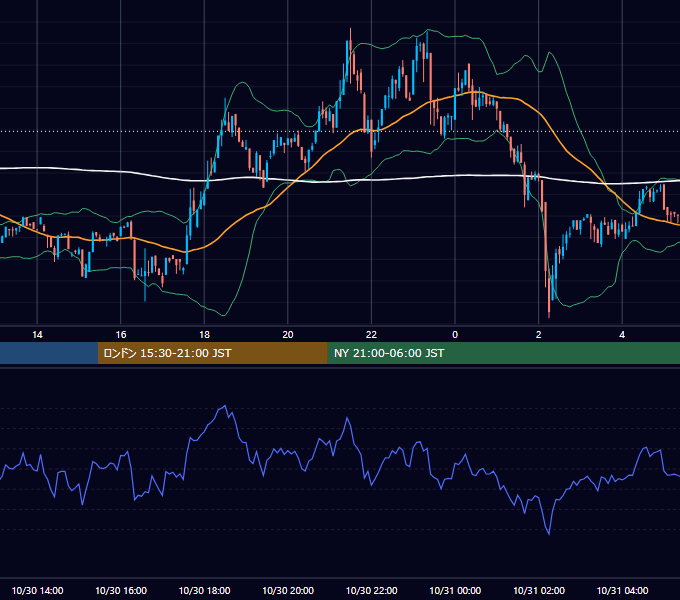Screen dimensions: 680x600
Task: Click the oscillator peak near 18:30
Action: (x=225, y=406)
